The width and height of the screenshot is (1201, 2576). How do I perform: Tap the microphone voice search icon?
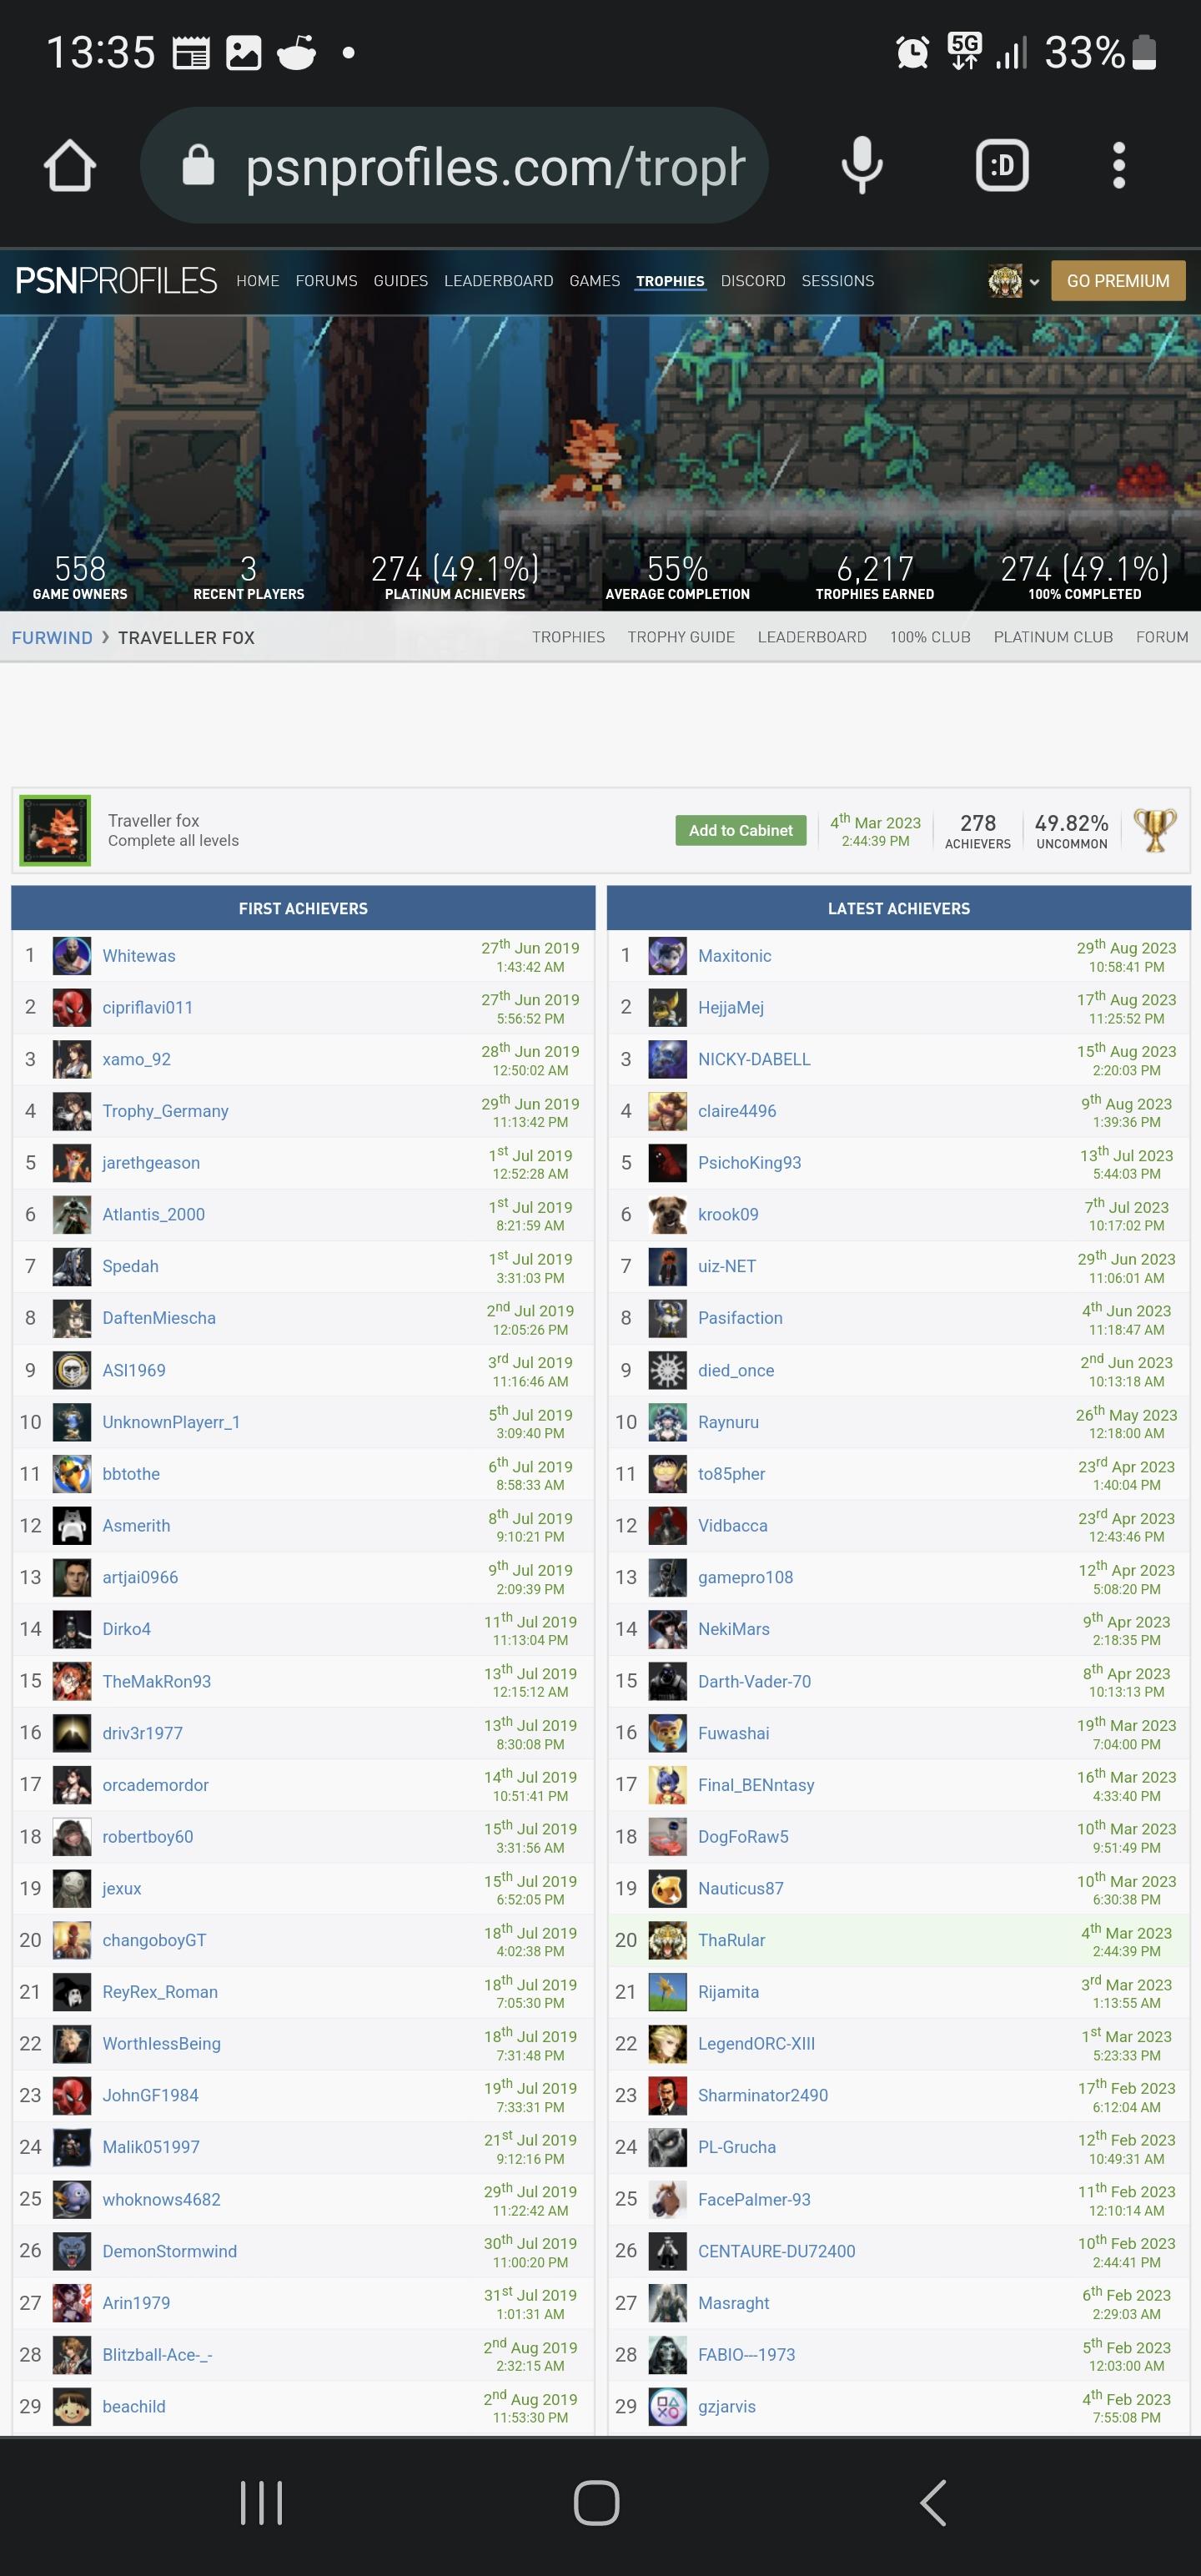click(x=861, y=166)
